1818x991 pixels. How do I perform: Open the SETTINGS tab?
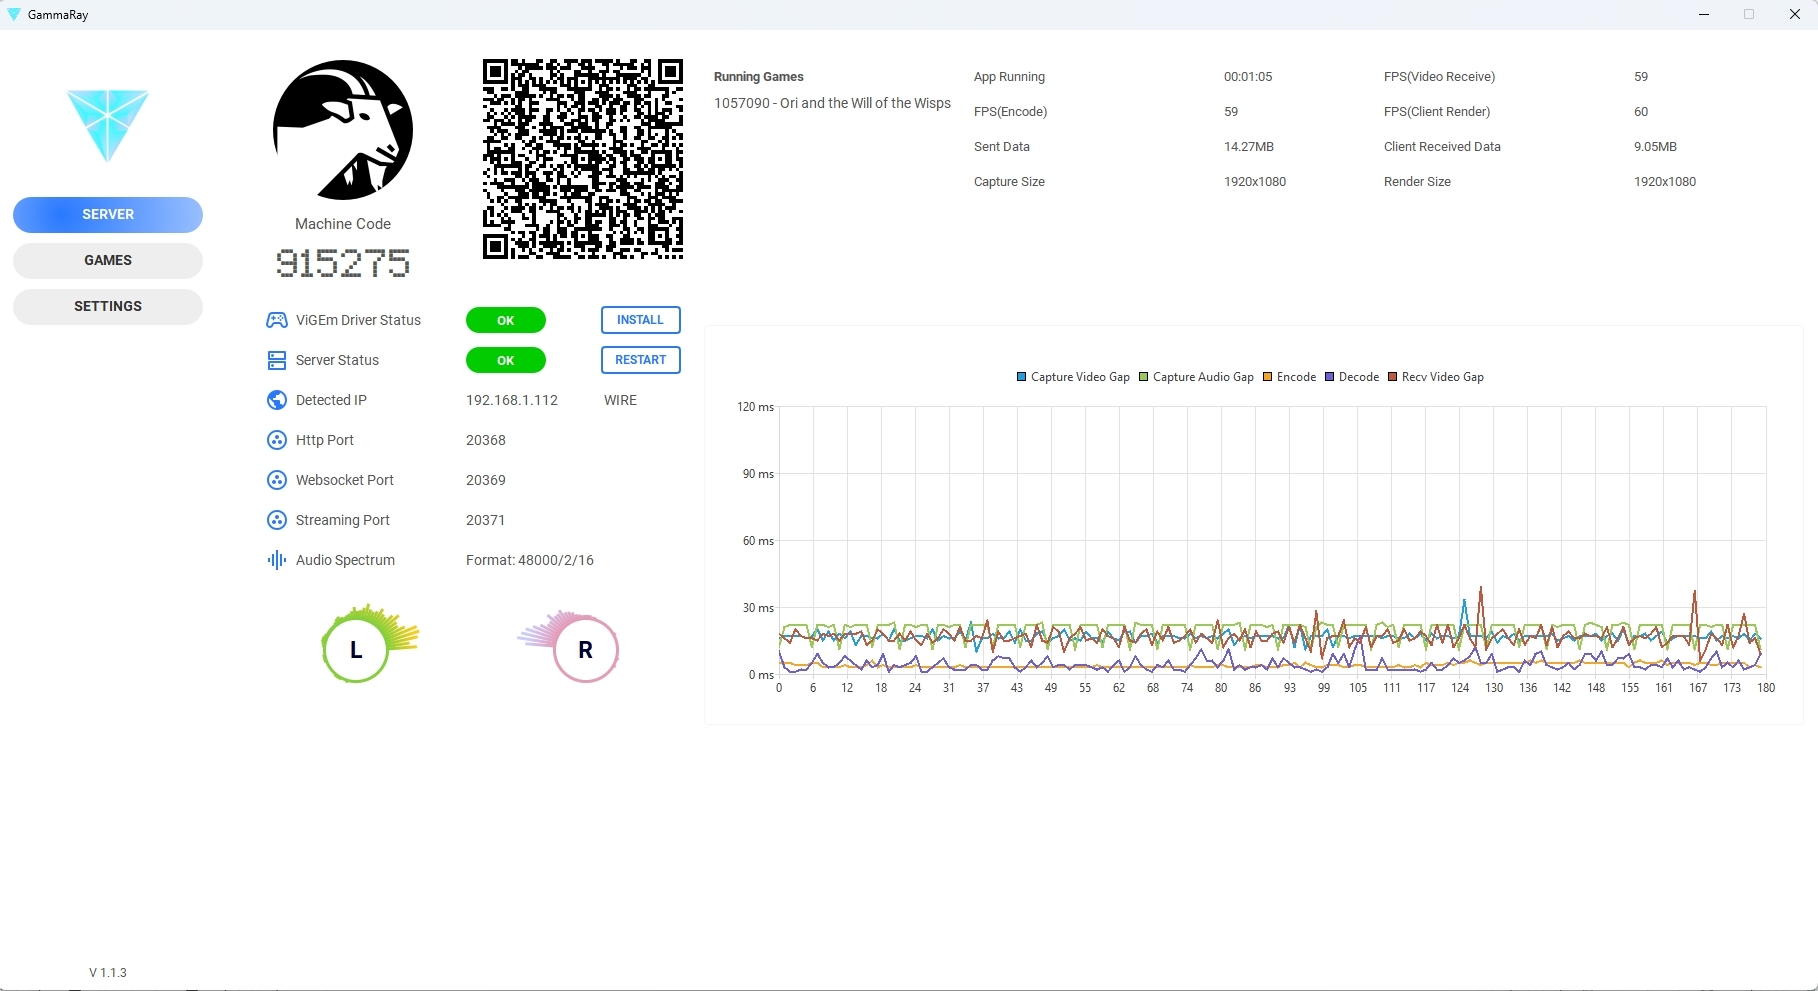(108, 306)
